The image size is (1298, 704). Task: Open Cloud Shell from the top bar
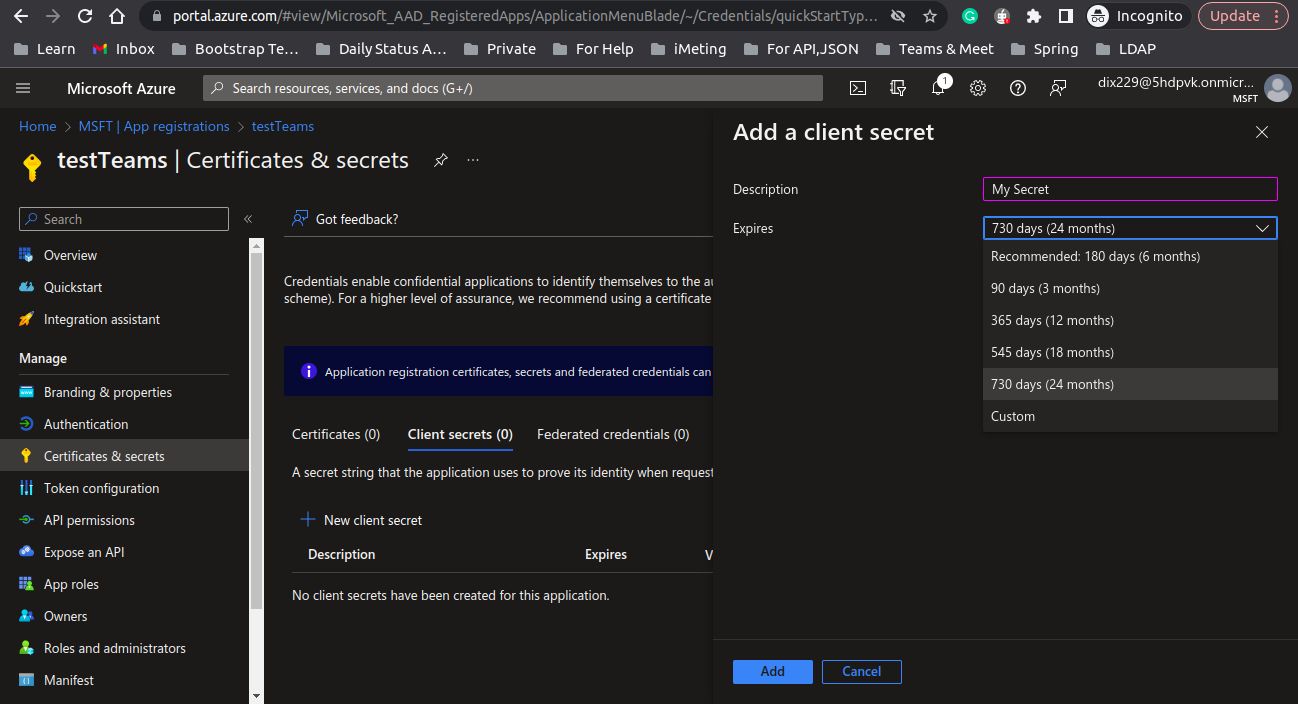857,88
